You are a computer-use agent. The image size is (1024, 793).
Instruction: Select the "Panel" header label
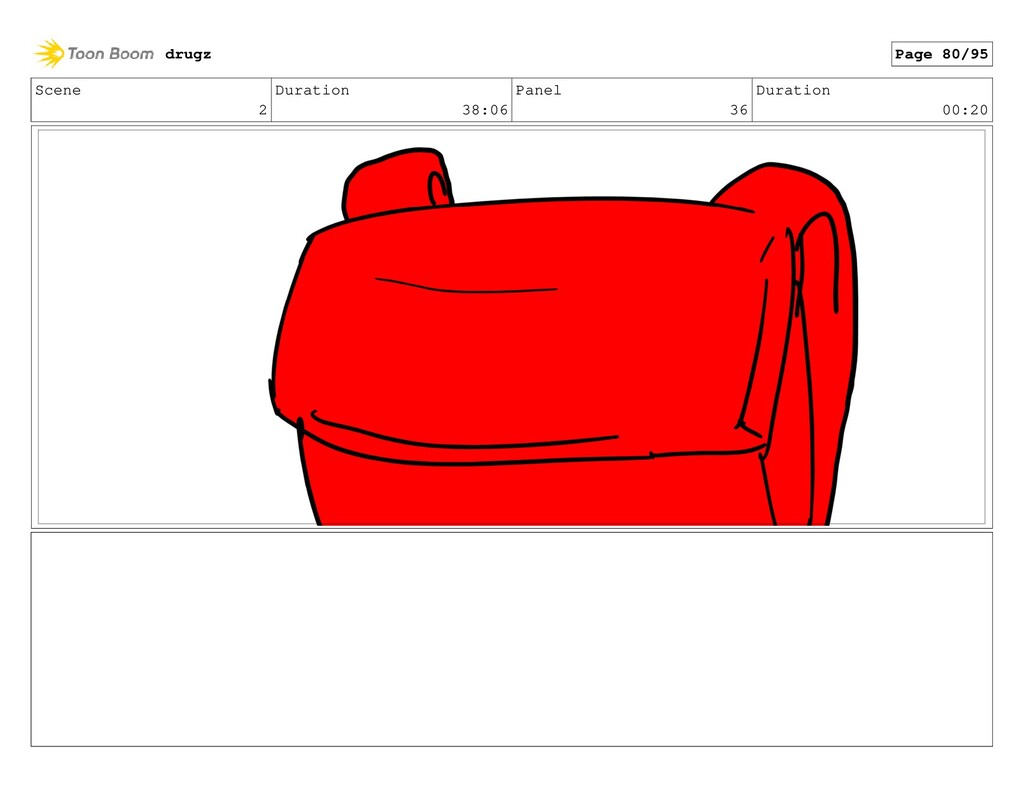click(x=538, y=90)
